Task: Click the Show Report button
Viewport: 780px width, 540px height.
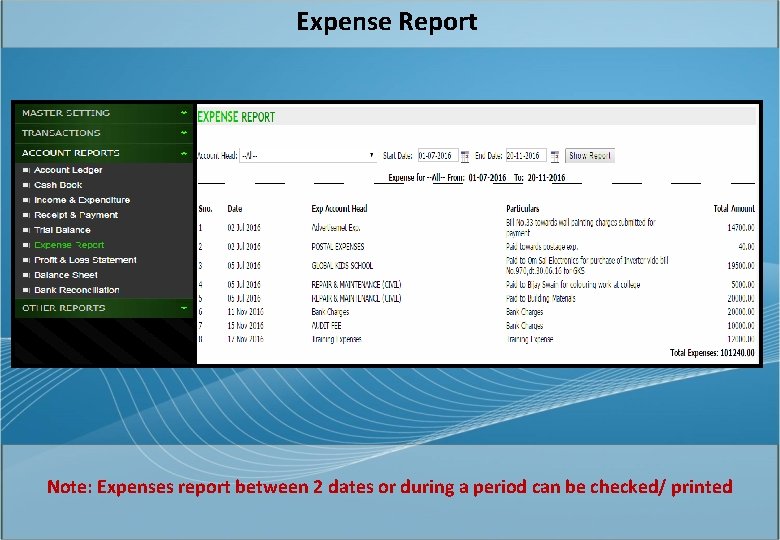Action: click(590, 156)
